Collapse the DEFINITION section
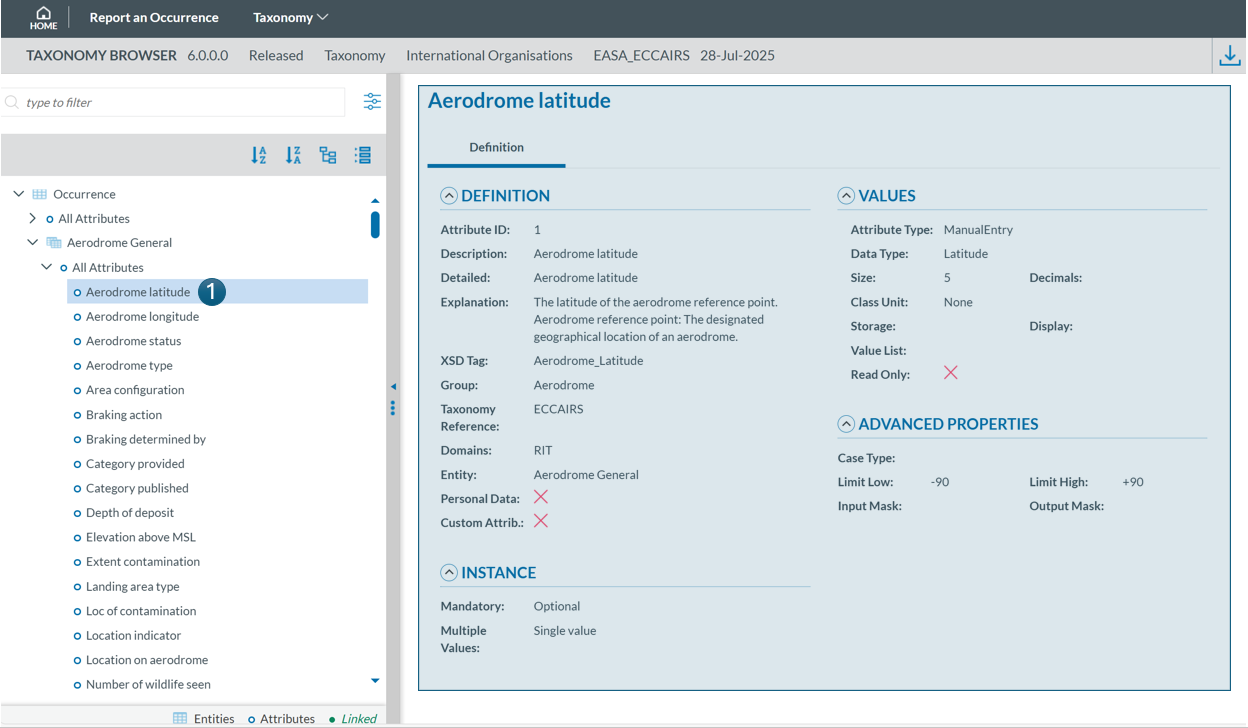Viewport: 1248px width, 728px height. pyautogui.click(x=449, y=196)
